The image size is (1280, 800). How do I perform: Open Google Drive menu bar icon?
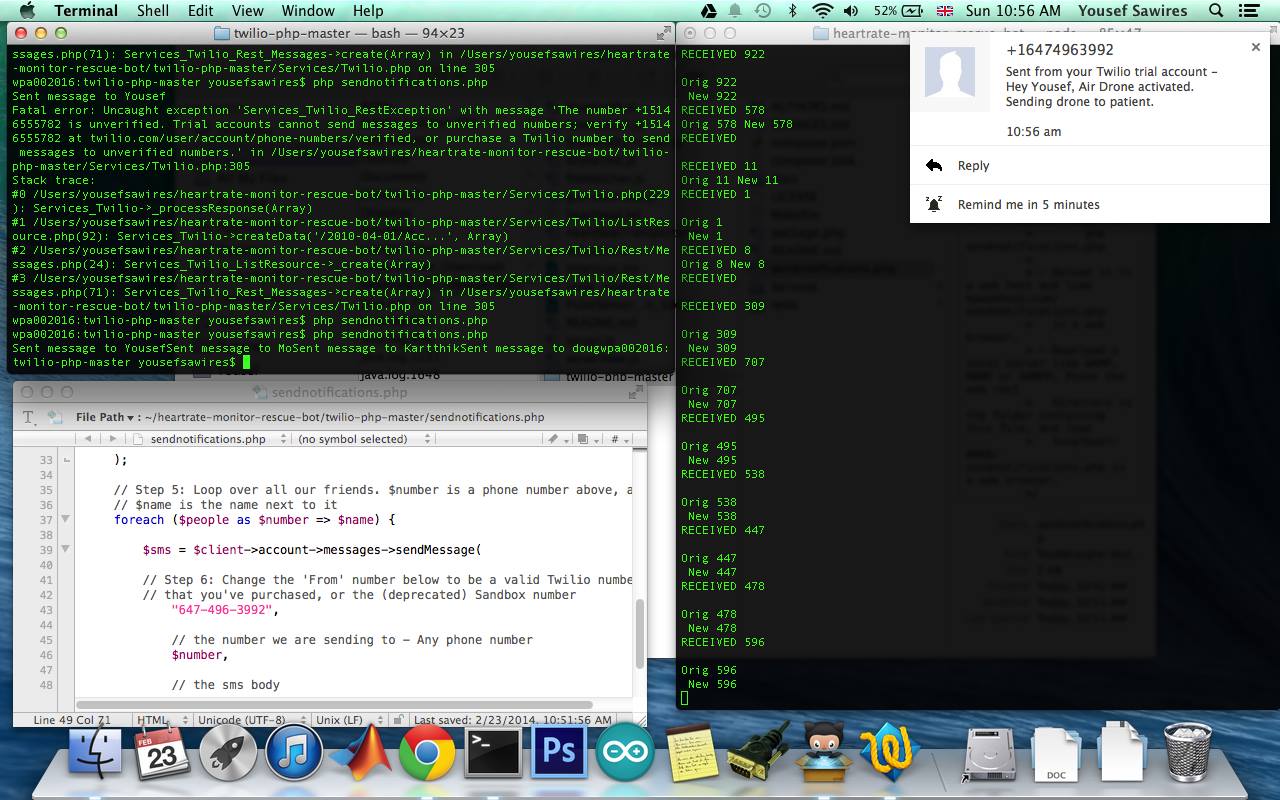pos(708,11)
